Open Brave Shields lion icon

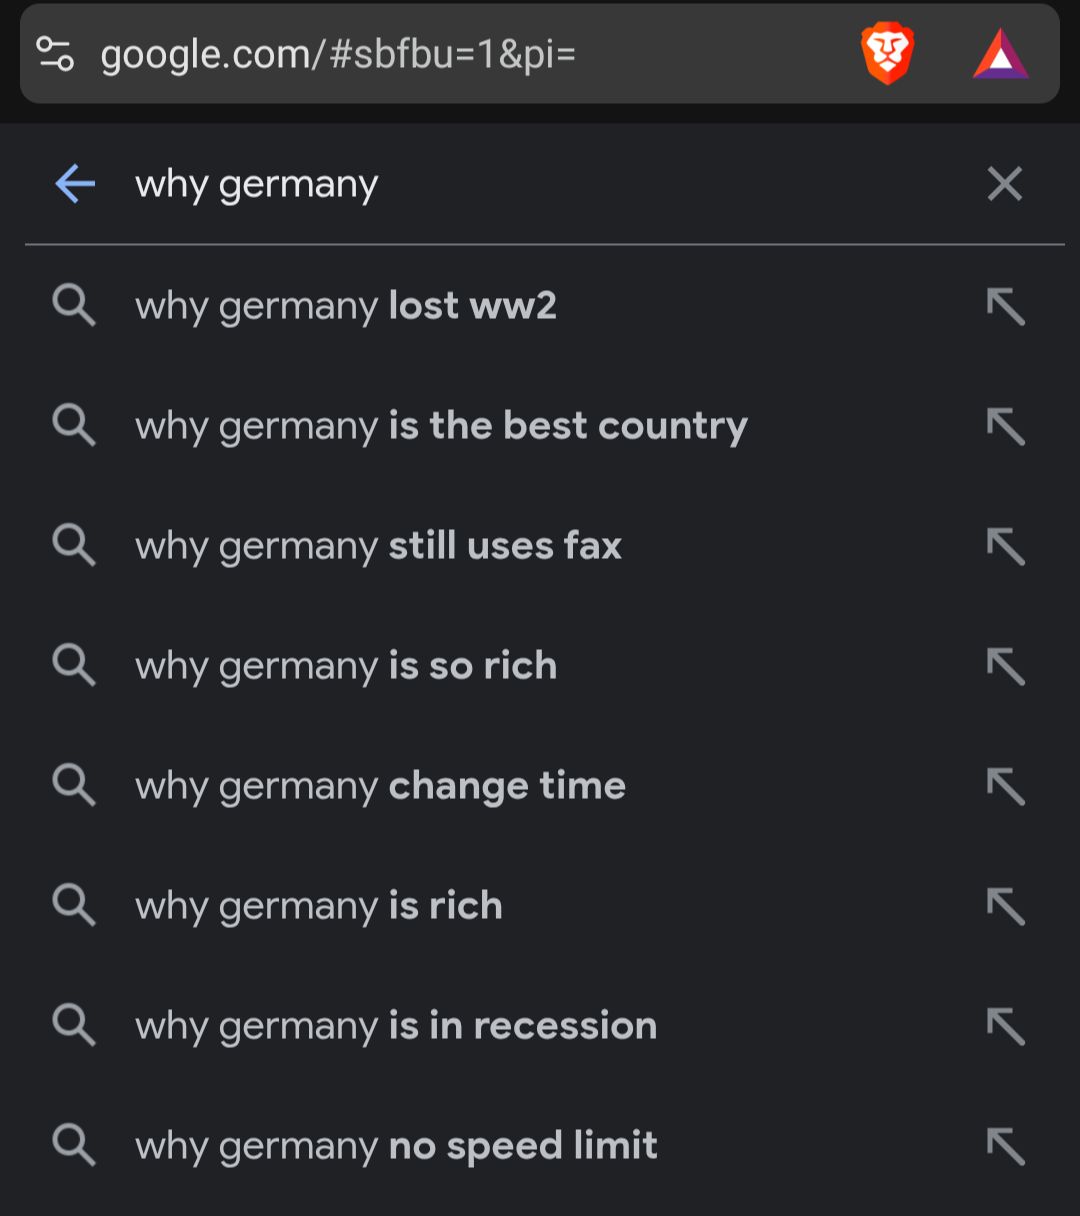click(887, 54)
